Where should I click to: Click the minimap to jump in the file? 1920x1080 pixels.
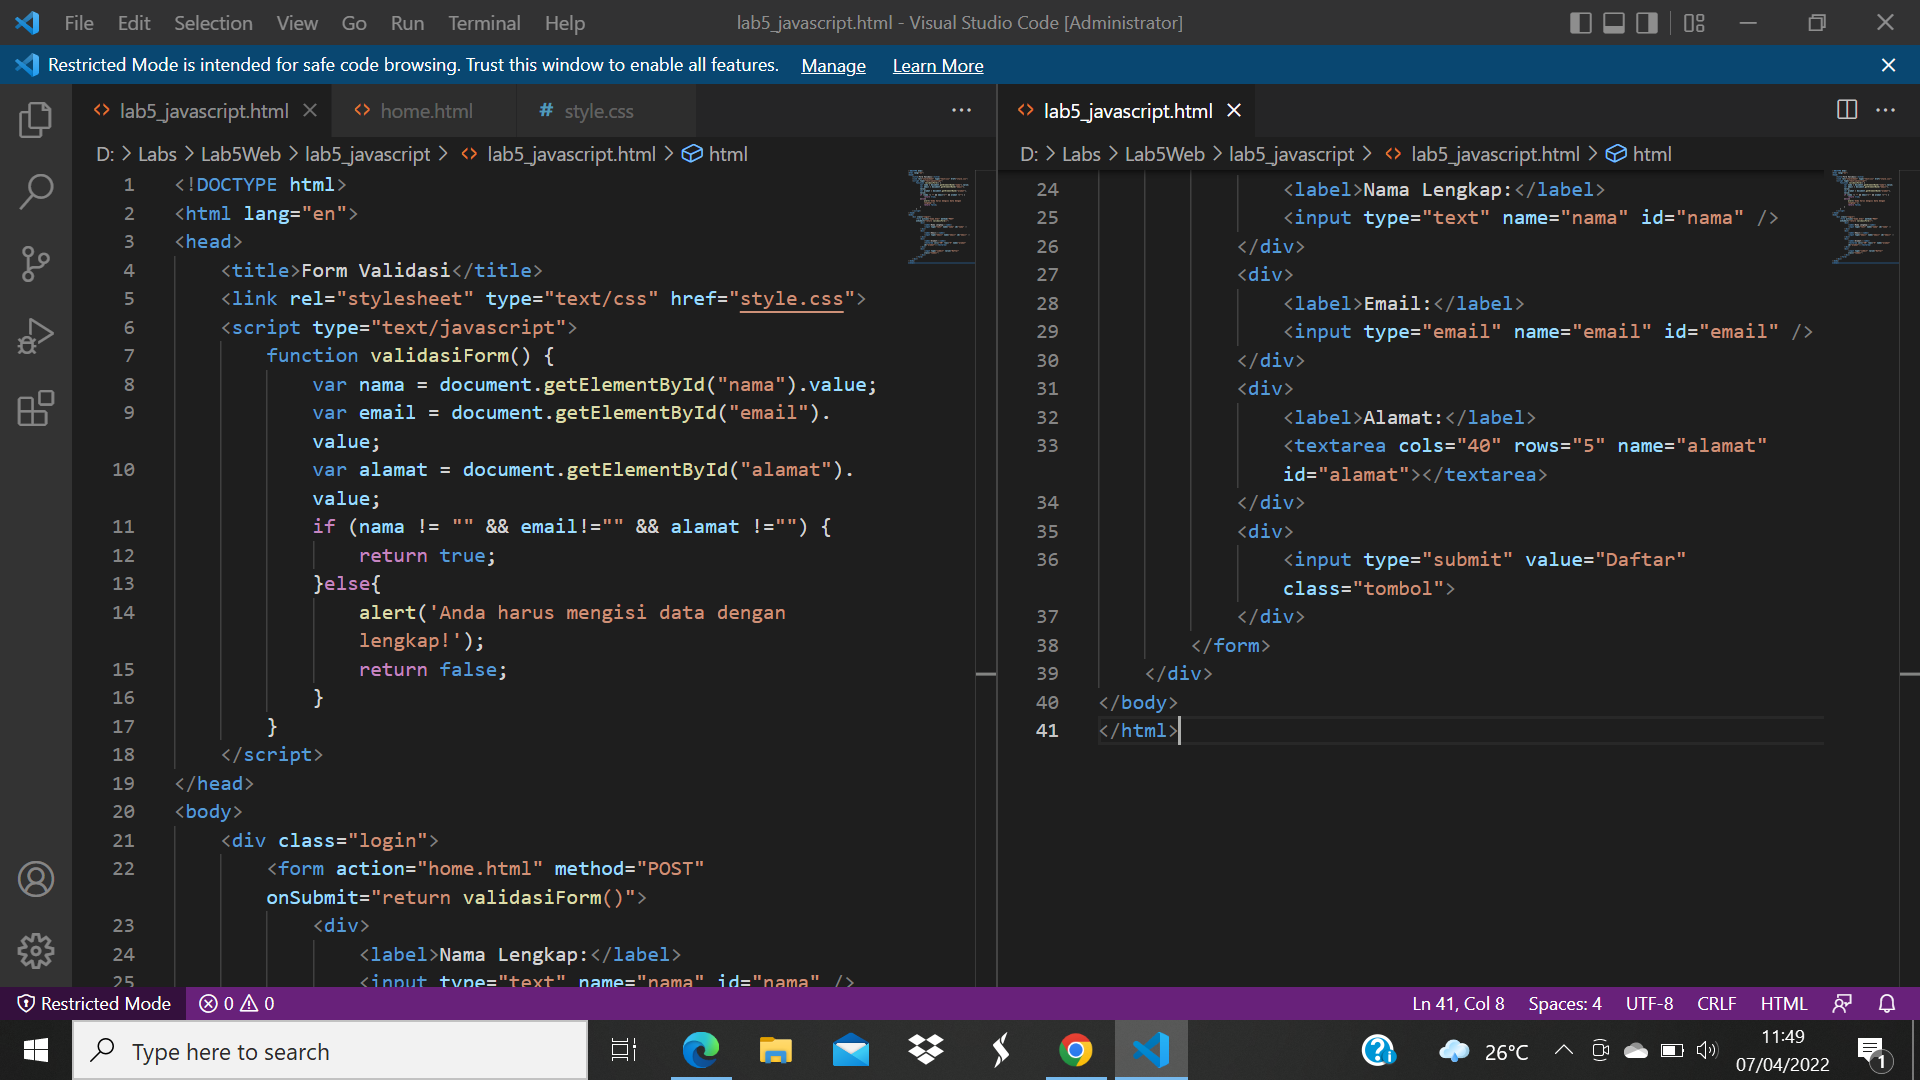(940, 215)
